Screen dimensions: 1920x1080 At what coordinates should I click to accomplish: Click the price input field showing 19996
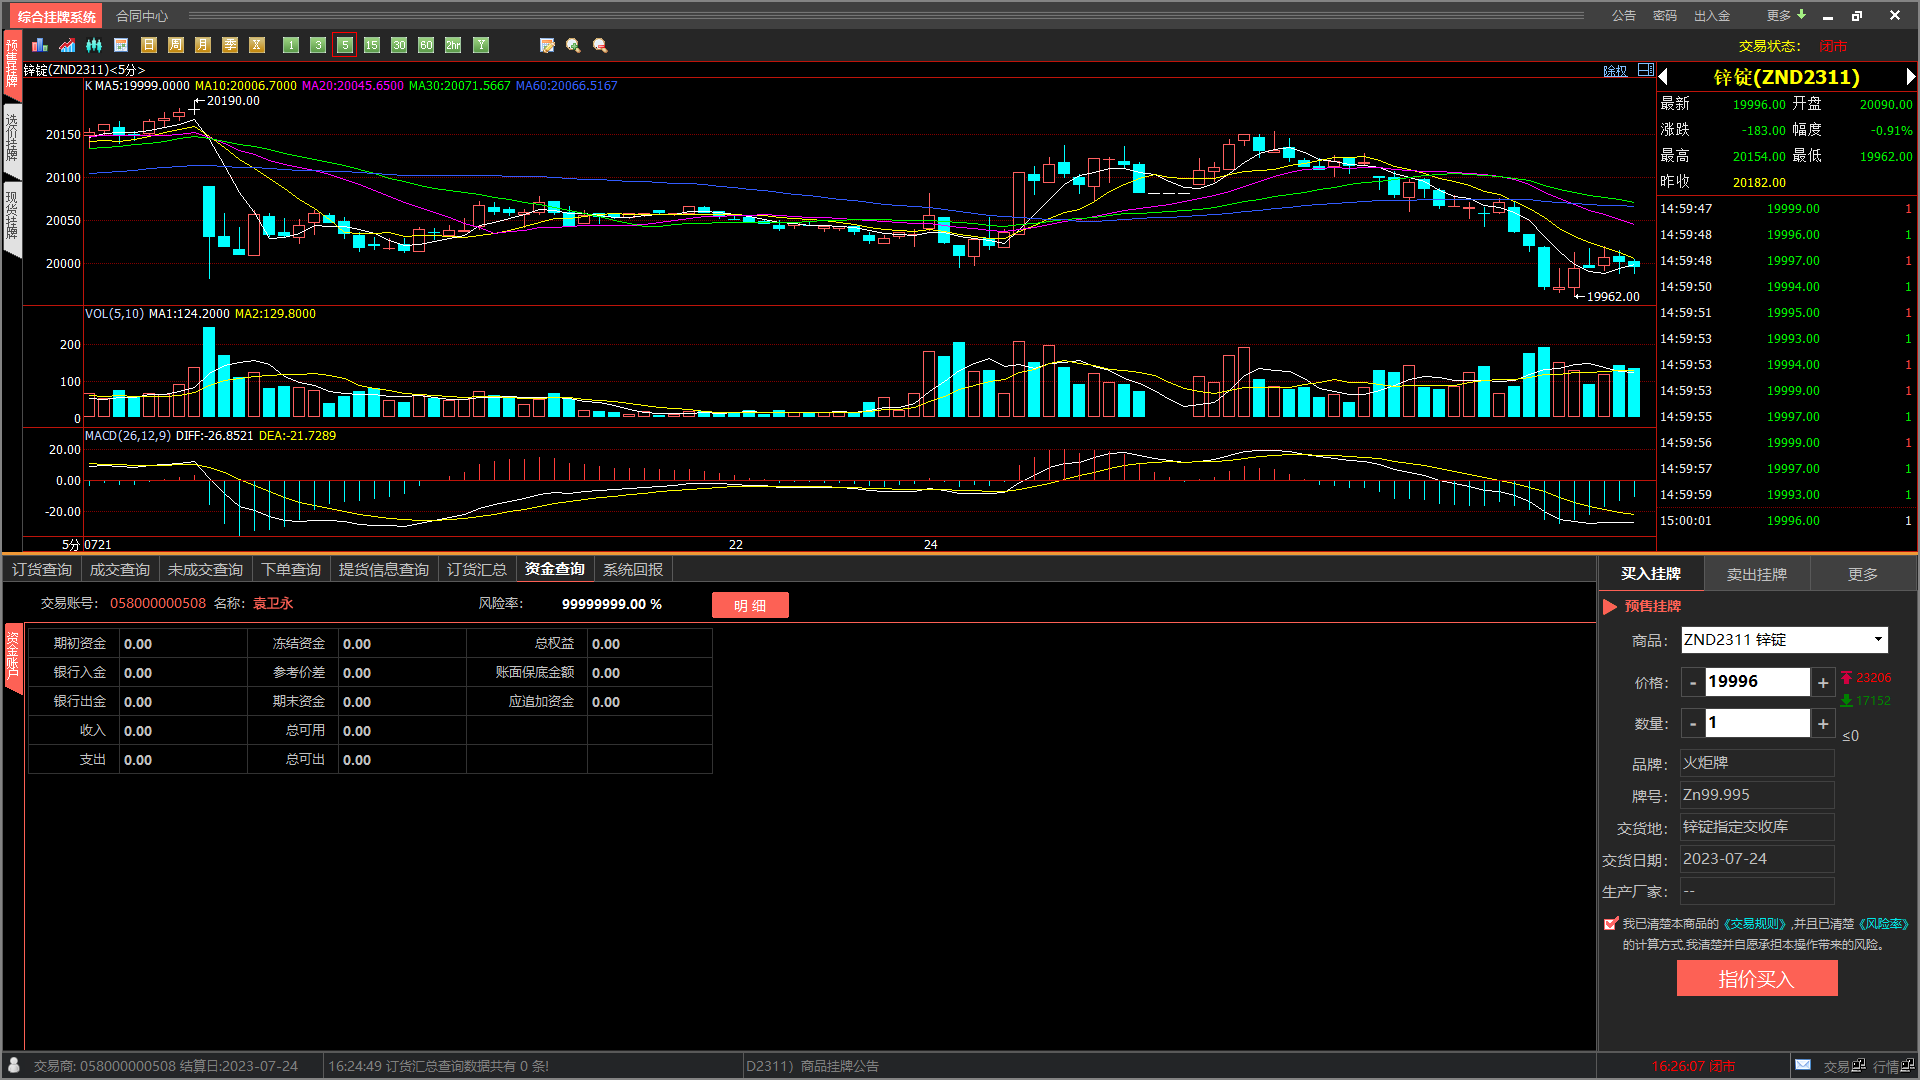[x=1757, y=682]
